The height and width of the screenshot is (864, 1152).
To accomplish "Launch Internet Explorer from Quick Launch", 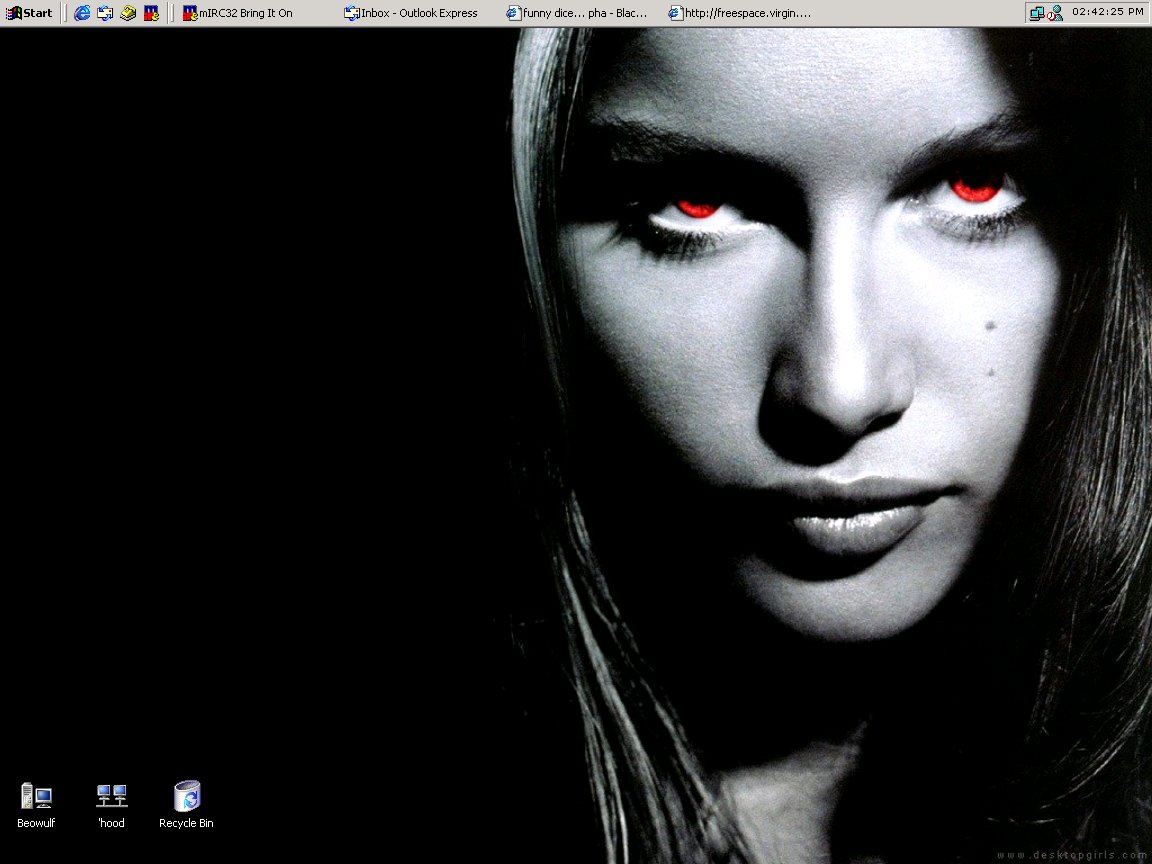I will [82, 13].
